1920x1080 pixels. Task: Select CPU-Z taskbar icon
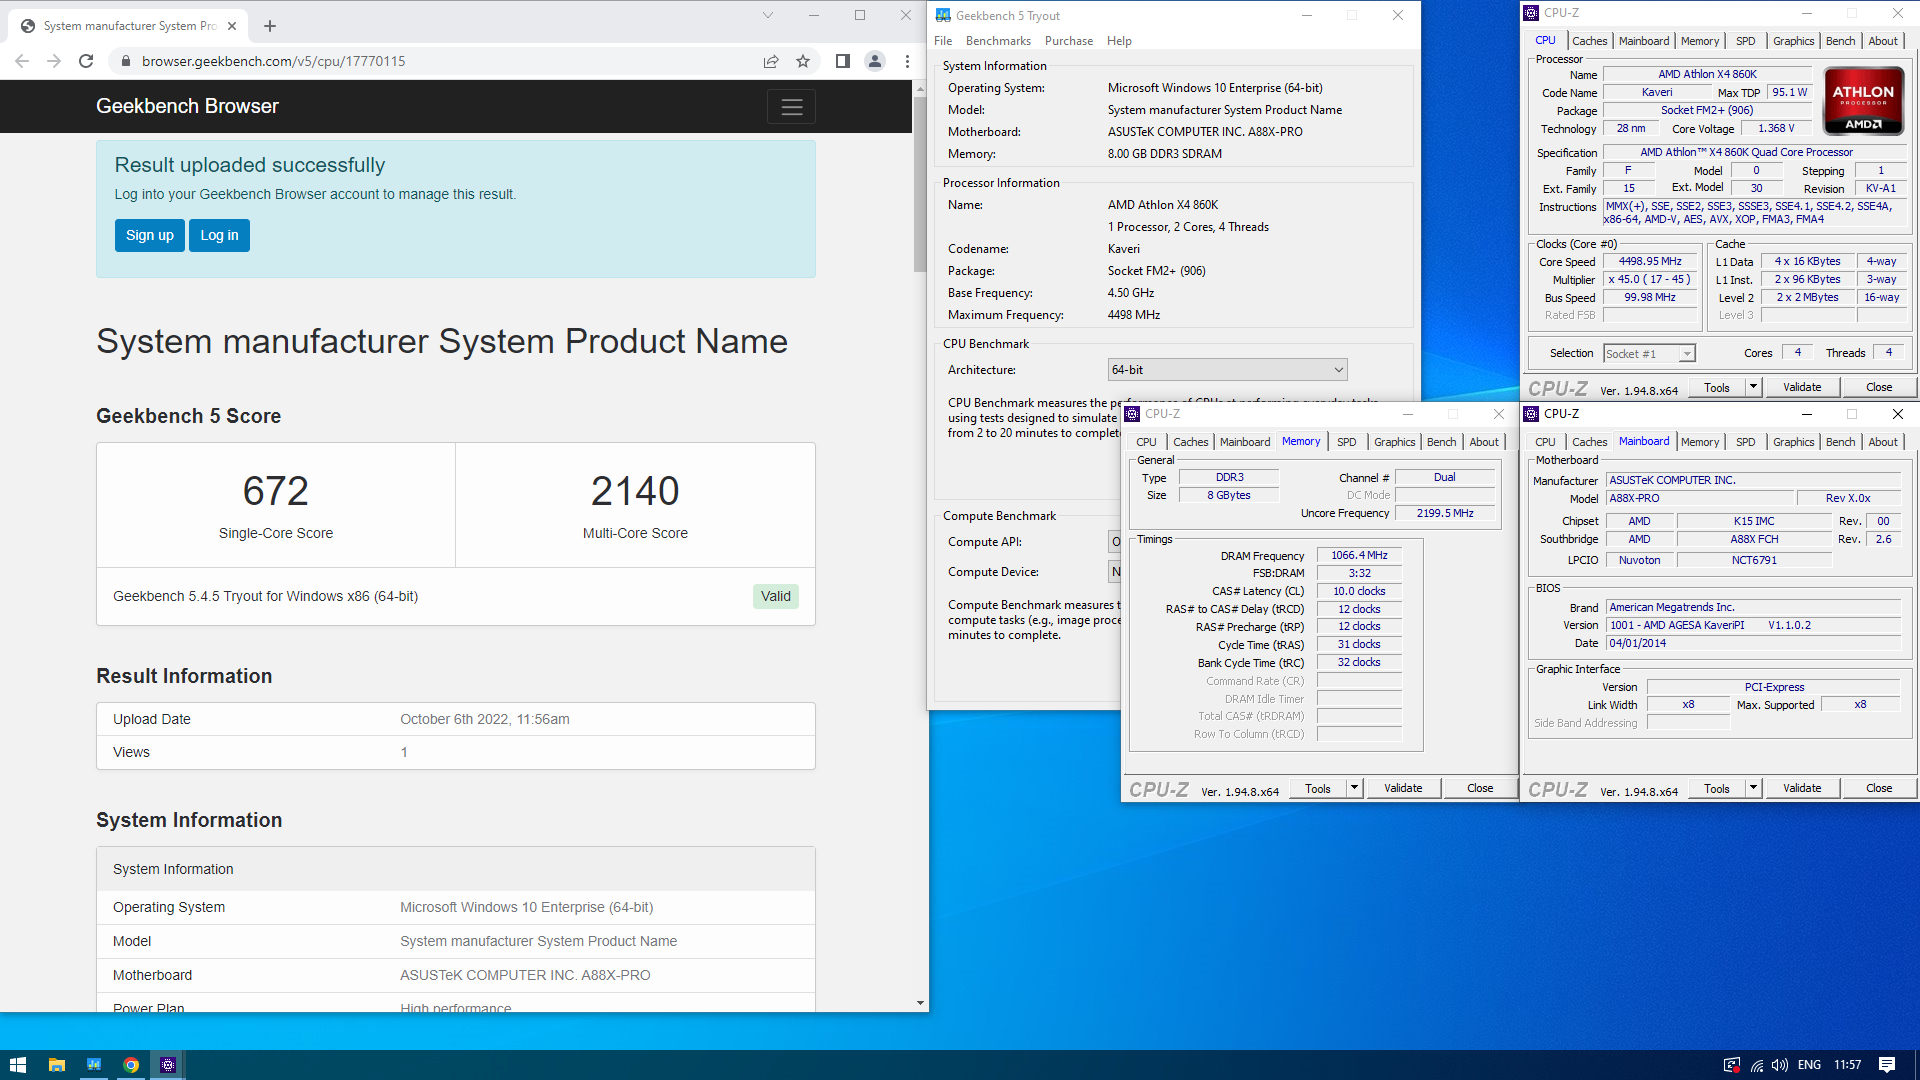click(x=168, y=1065)
